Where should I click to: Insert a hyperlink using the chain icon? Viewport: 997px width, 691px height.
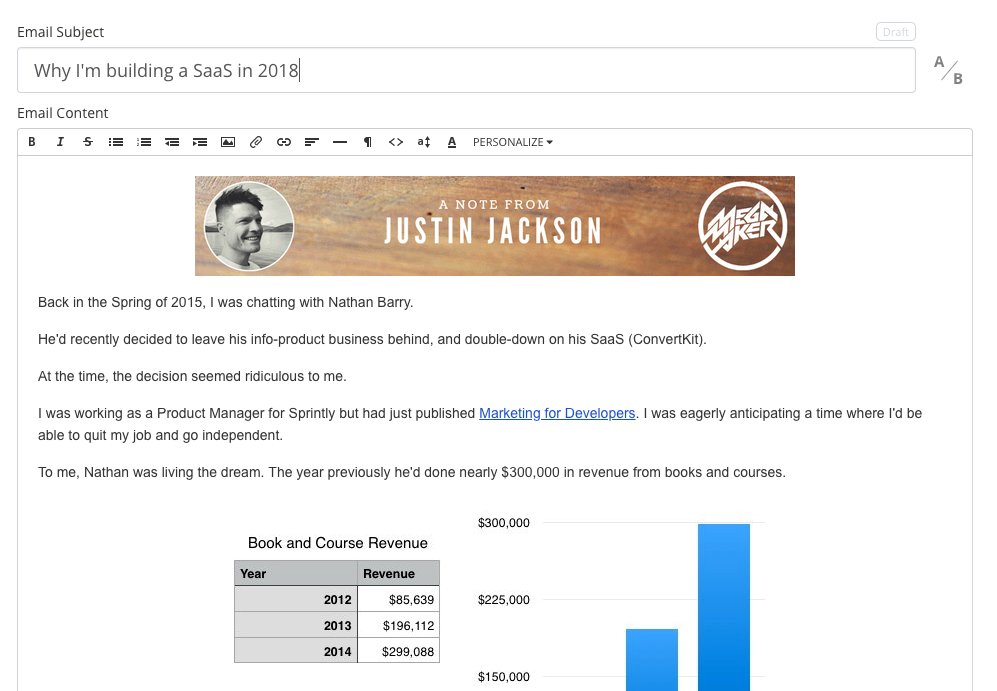(284, 142)
